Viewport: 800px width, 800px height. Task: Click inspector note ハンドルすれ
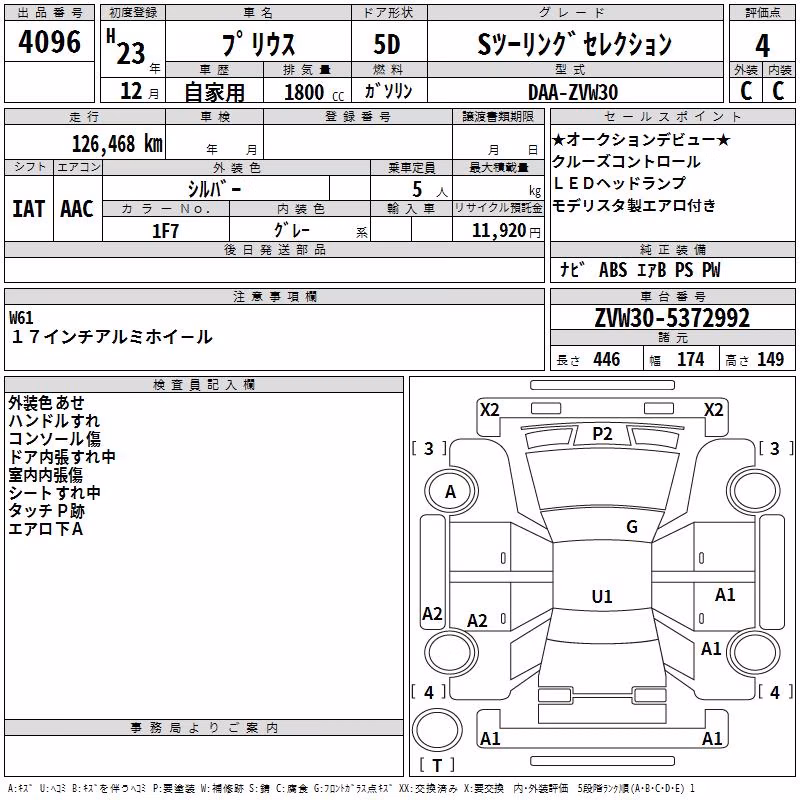point(54,420)
